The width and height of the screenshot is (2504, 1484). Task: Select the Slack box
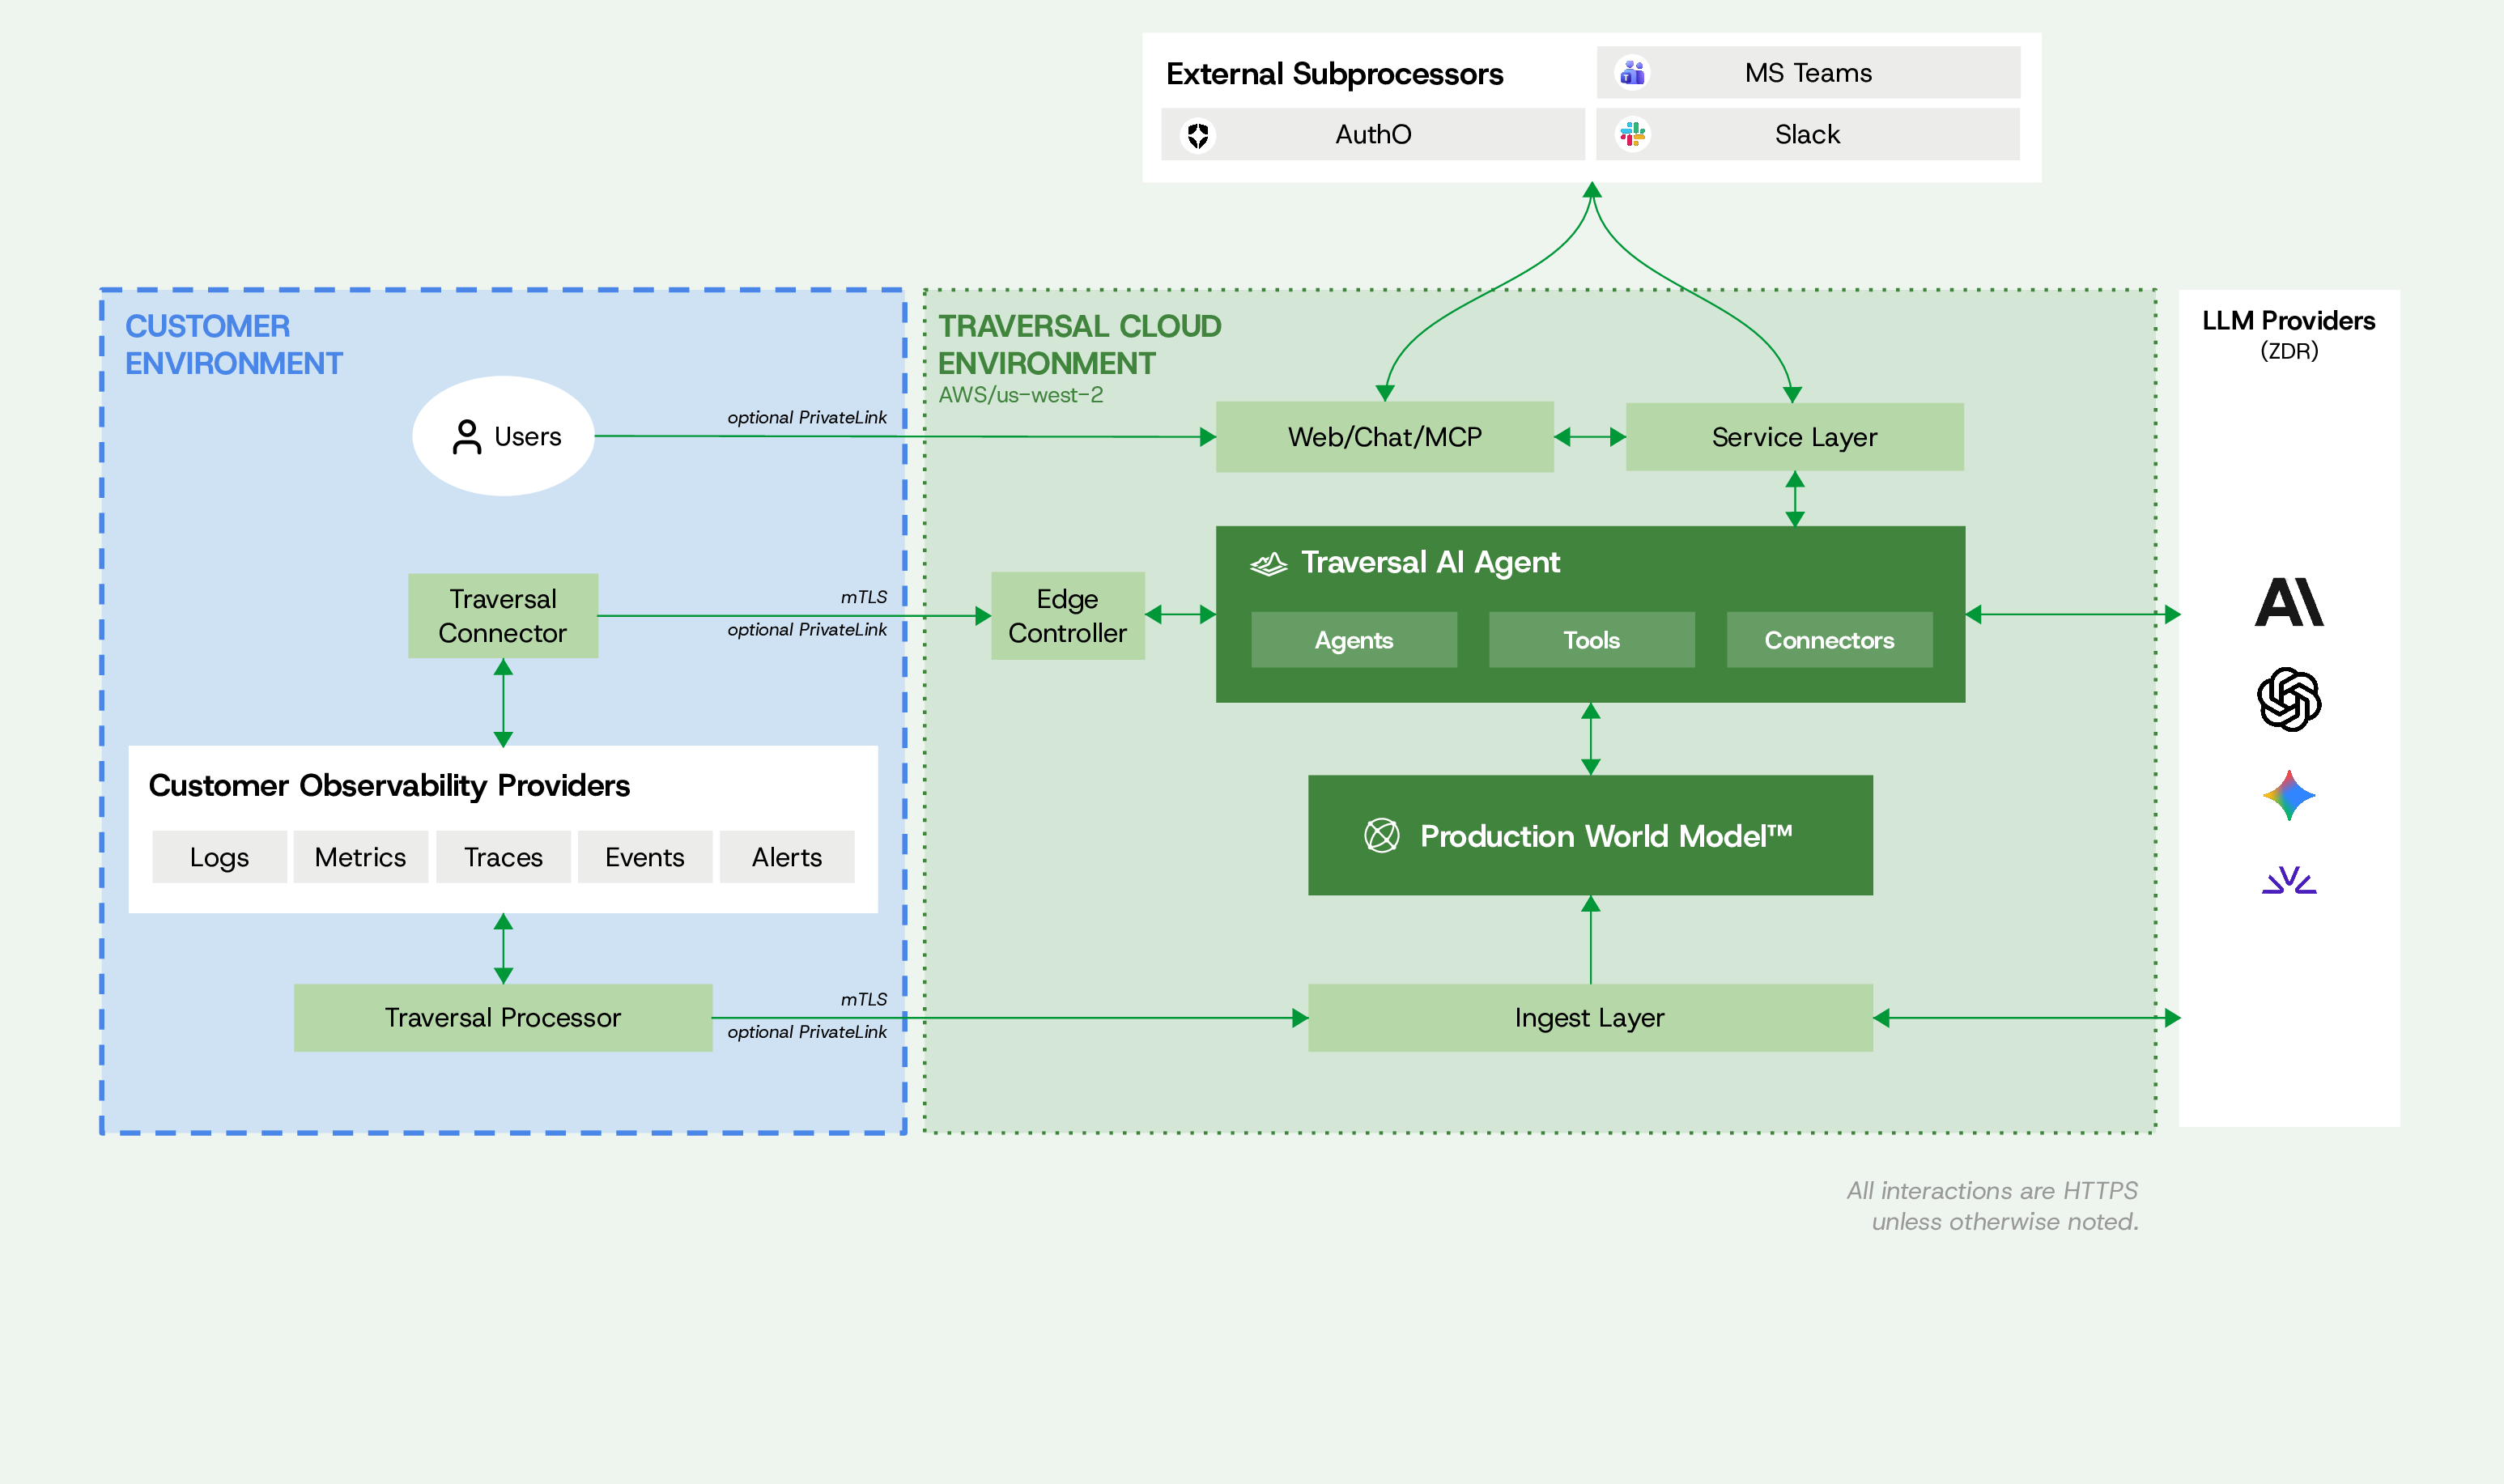(x=1808, y=134)
